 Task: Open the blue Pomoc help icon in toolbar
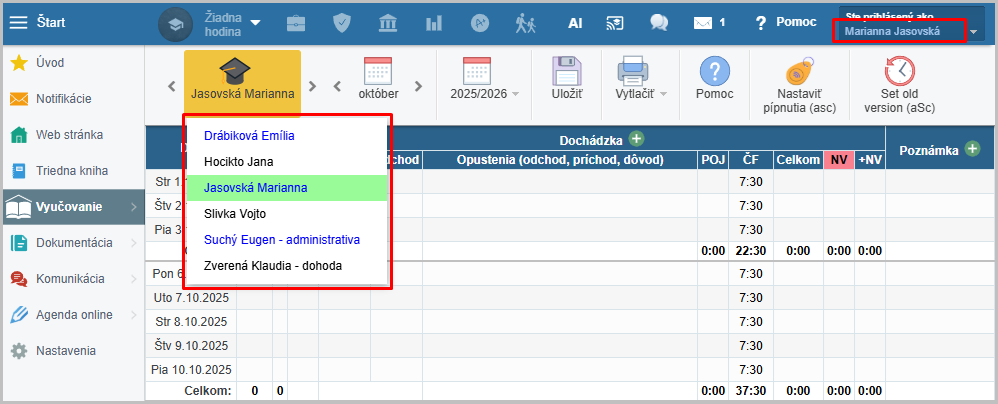[714, 71]
